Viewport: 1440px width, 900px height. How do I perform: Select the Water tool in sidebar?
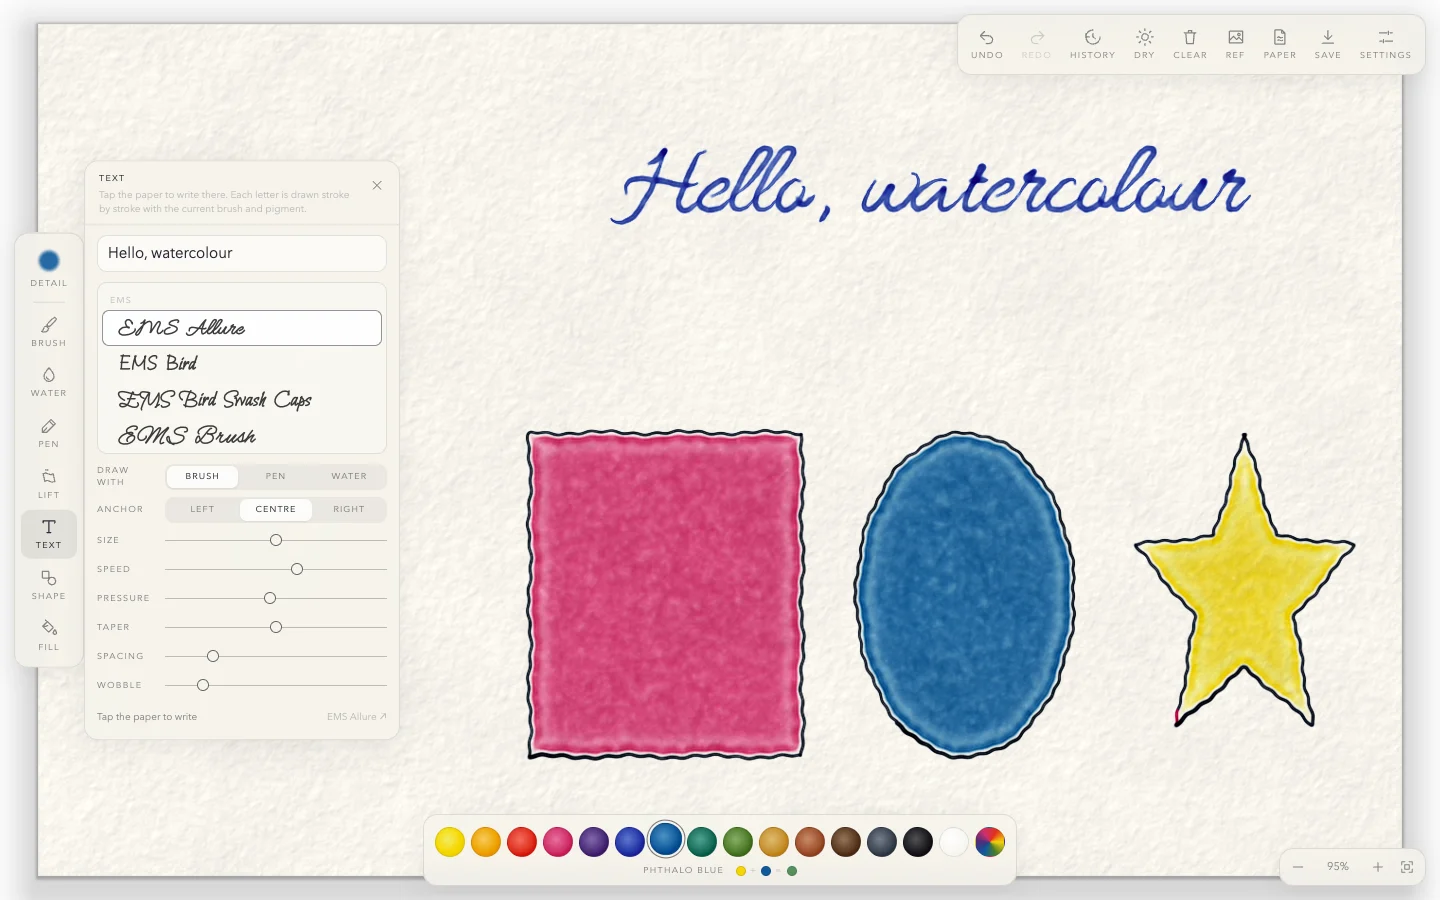(48, 382)
